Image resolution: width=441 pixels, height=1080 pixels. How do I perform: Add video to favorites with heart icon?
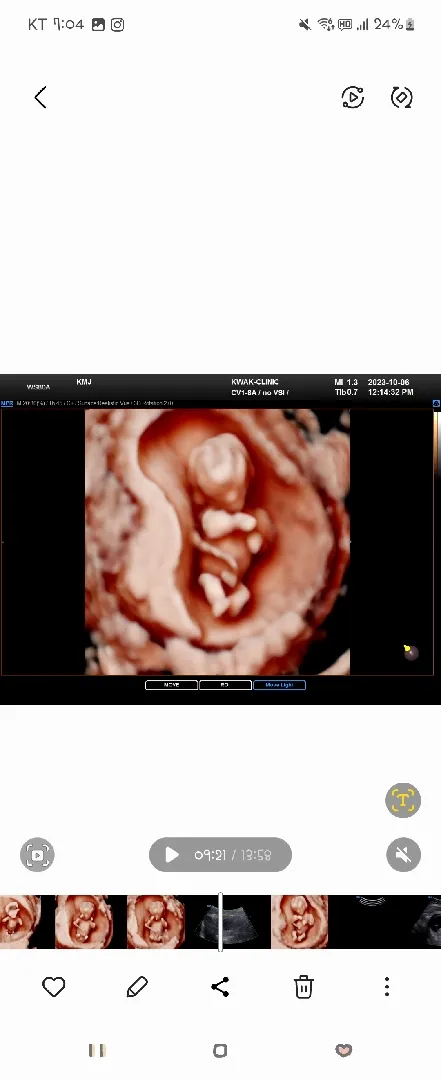(x=54, y=987)
